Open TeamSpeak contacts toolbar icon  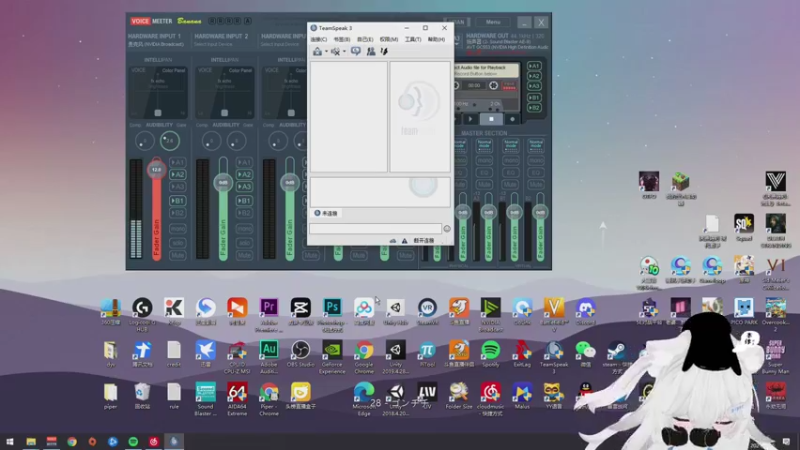click(x=371, y=52)
